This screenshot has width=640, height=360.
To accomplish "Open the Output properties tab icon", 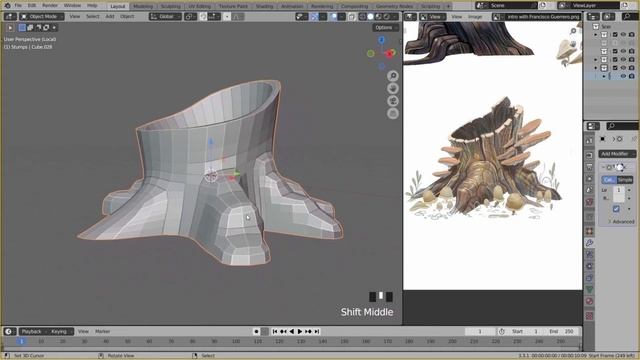I will pos(589,167).
